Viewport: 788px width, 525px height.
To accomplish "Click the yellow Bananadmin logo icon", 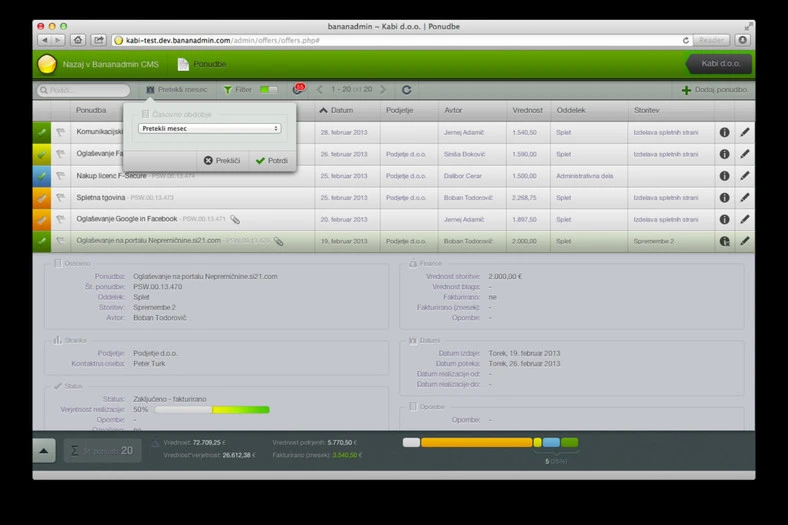I will [46, 64].
